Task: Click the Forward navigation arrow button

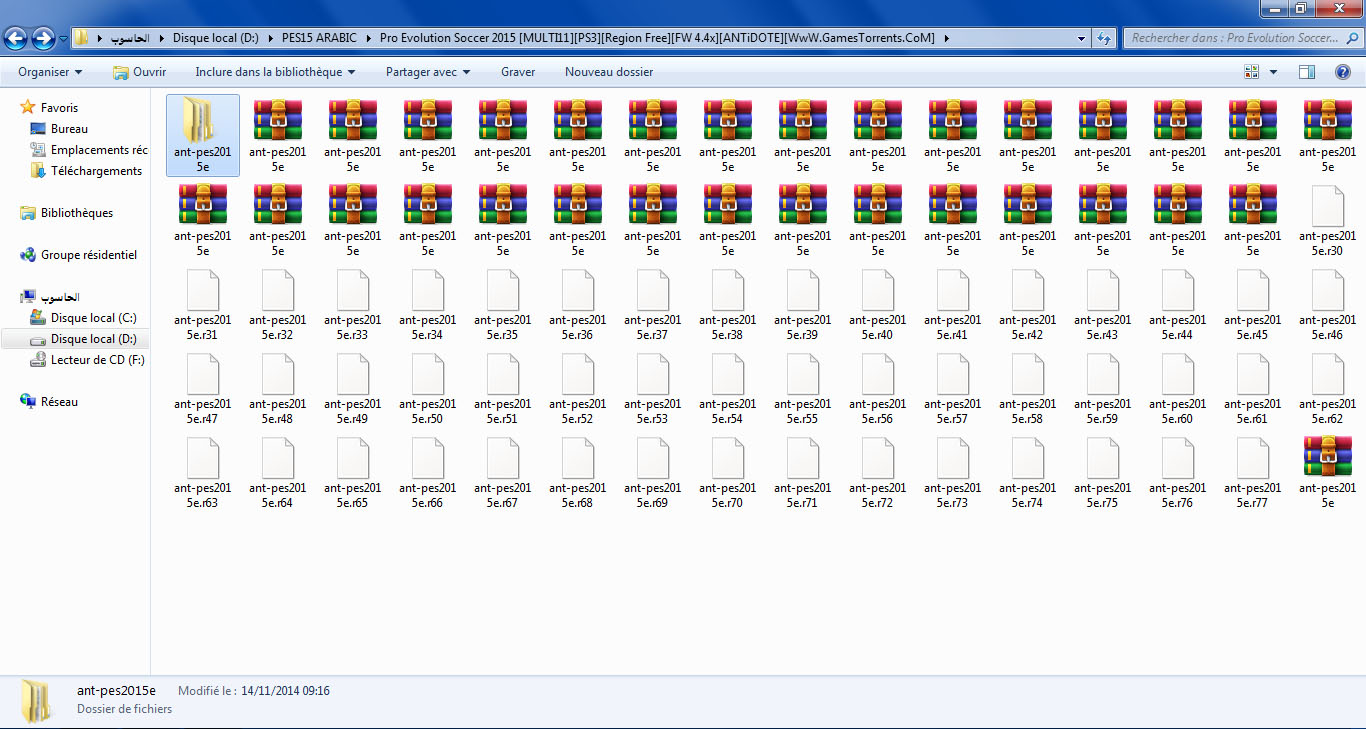Action: click(43, 39)
